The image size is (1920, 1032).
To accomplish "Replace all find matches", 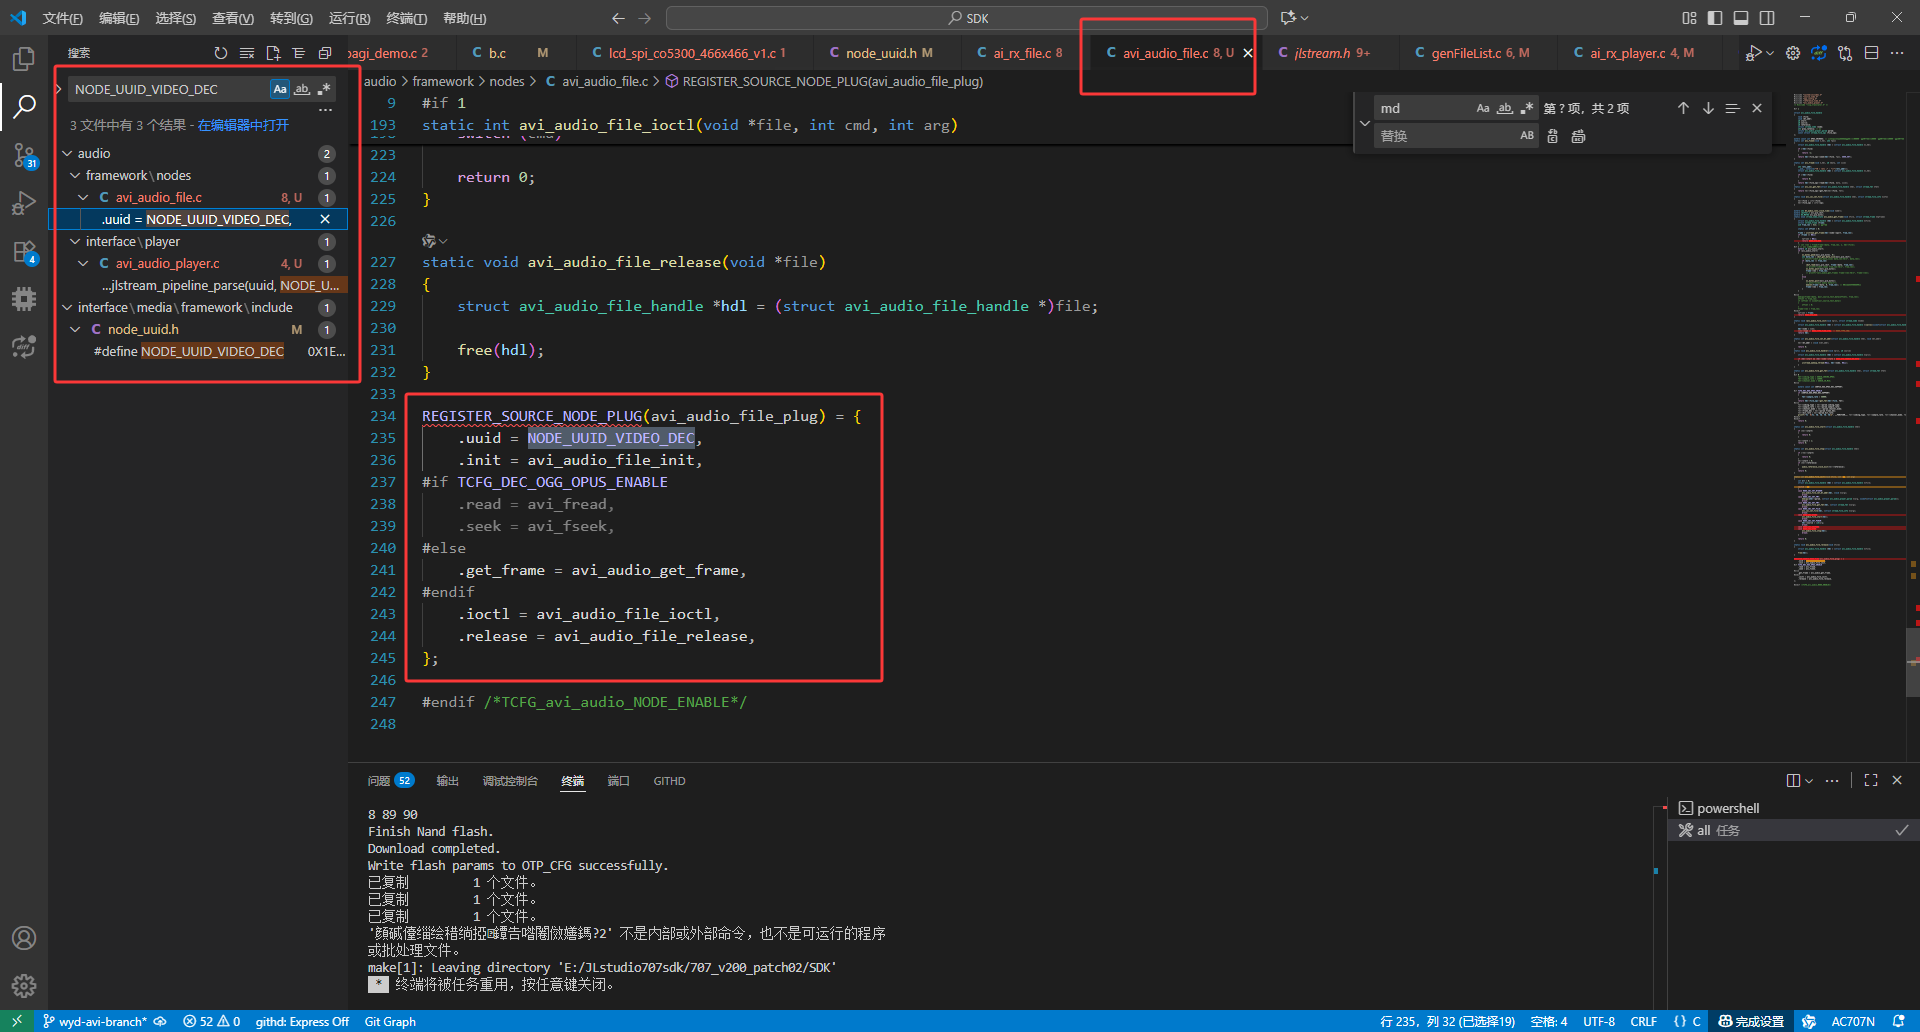I will click(x=1578, y=136).
